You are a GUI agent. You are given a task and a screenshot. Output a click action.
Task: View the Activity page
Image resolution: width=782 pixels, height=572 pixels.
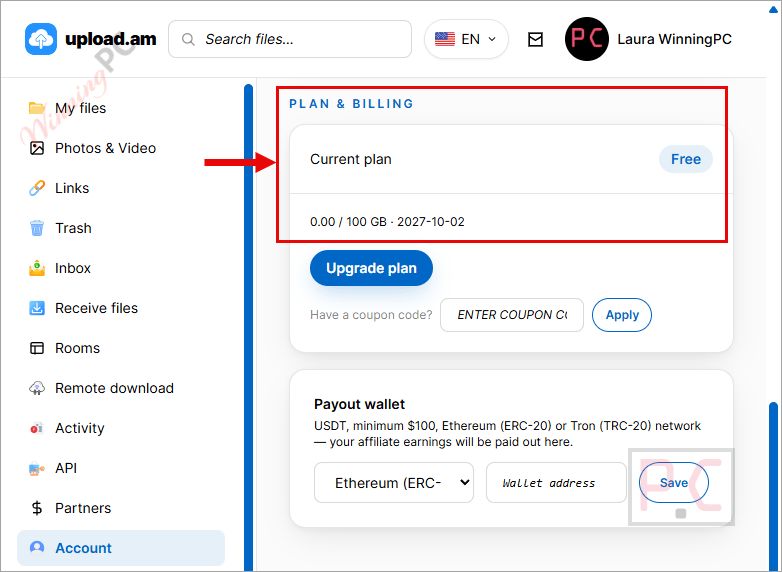click(x=80, y=428)
